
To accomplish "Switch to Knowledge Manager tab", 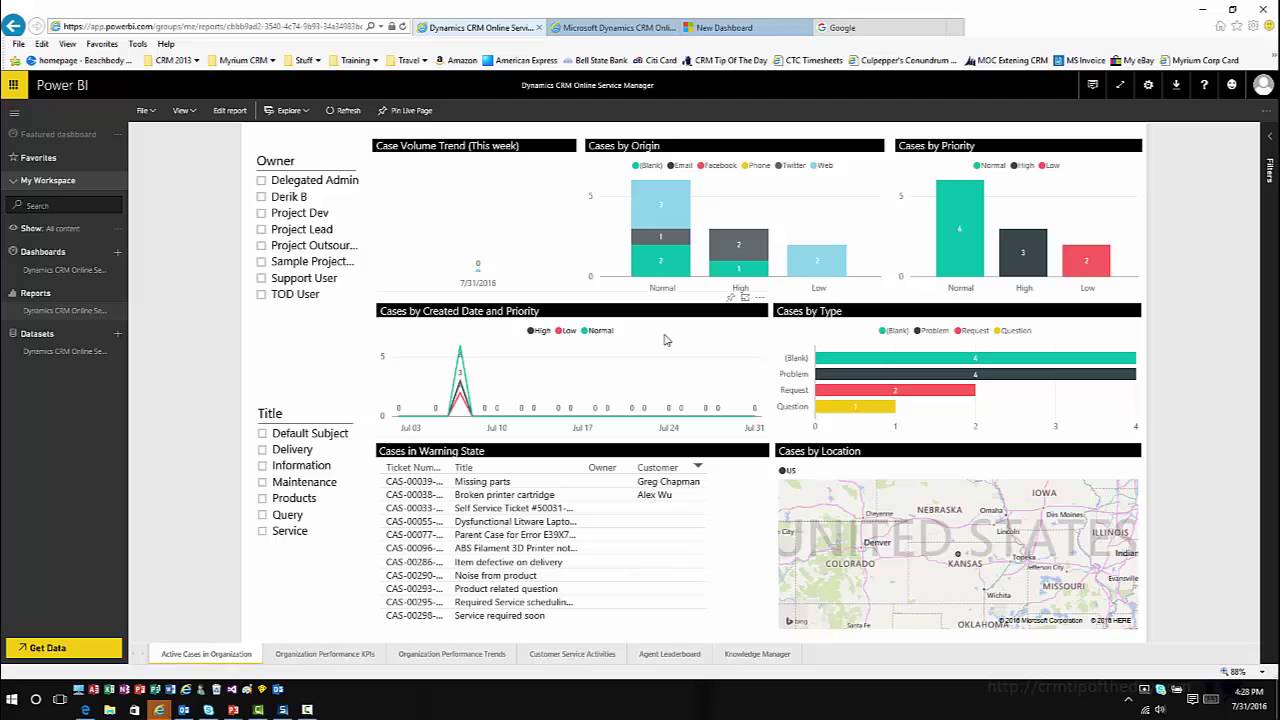I will 757,654.
